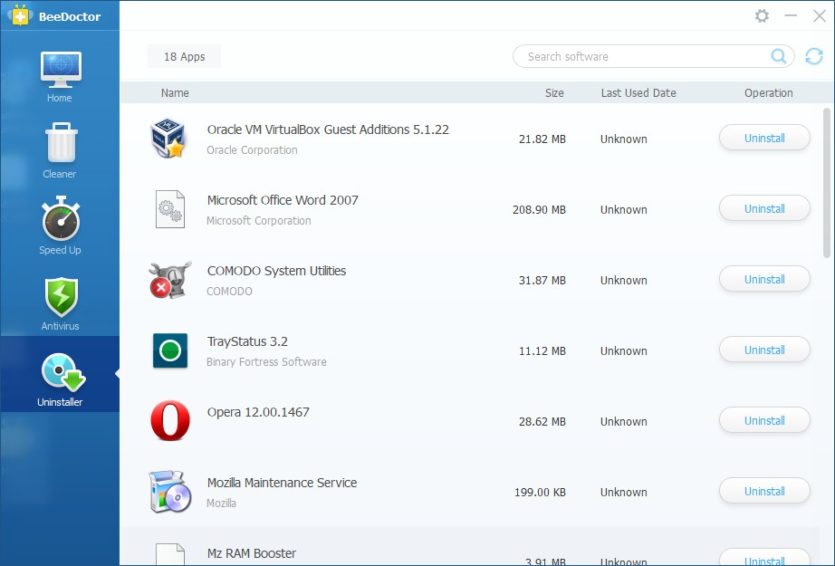
Task: Click the 21.82 MB size value
Action: (542, 140)
